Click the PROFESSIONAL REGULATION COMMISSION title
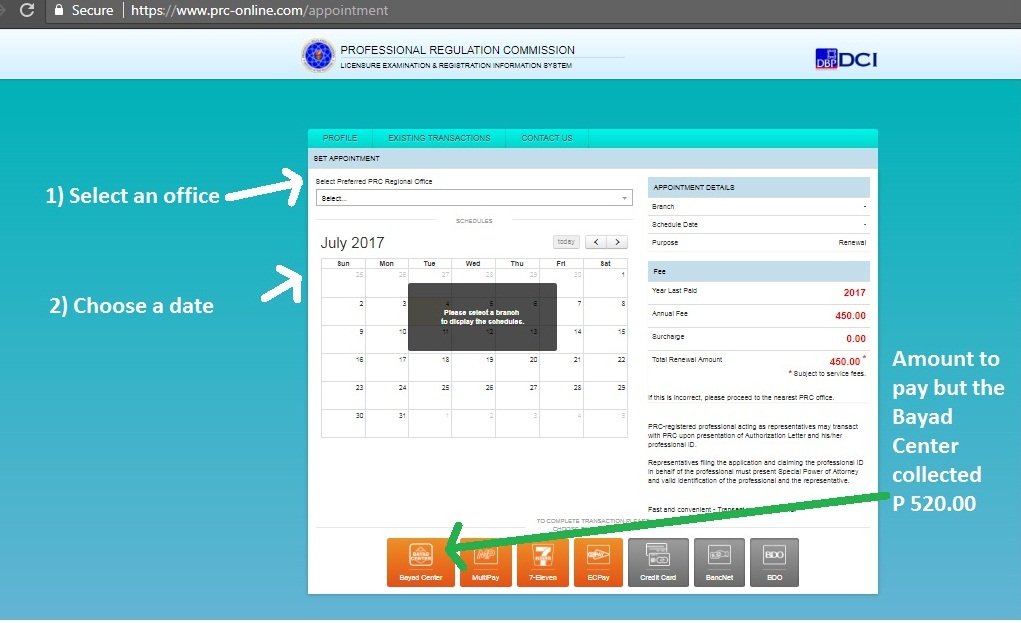 pos(457,50)
